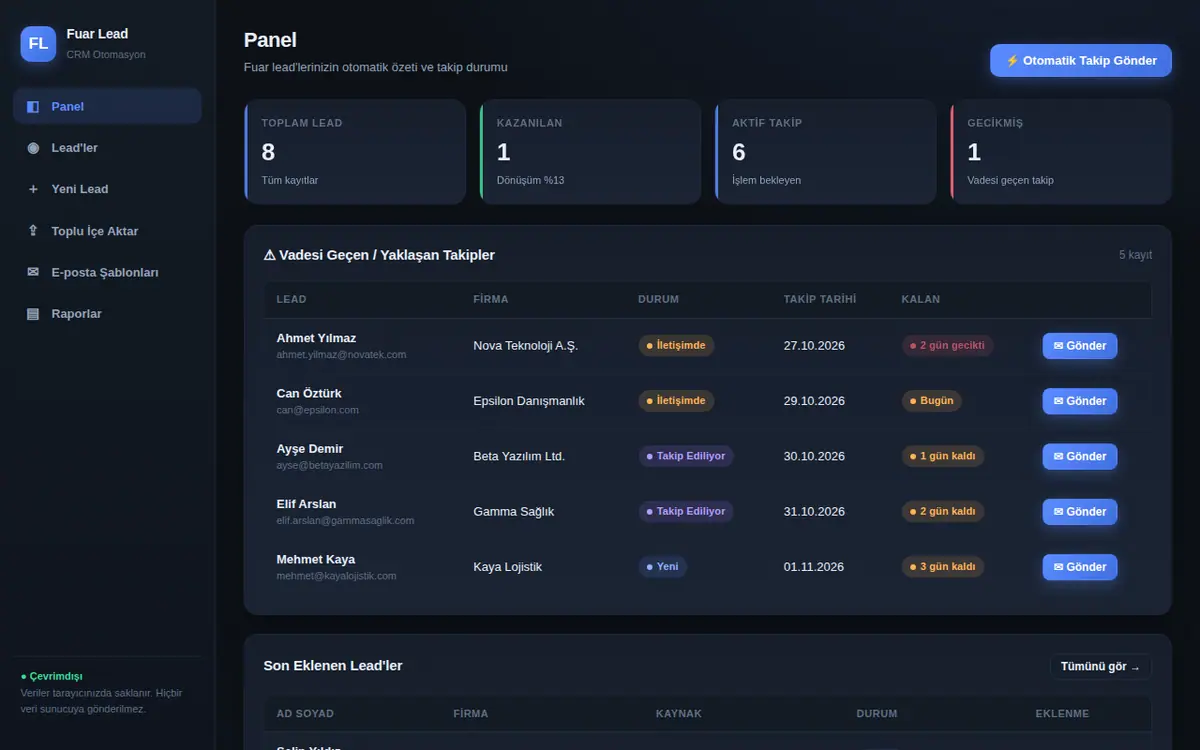Click the Gecikmiş stat card
Viewport: 1200px width, 750px height.
coord(1061,152)
